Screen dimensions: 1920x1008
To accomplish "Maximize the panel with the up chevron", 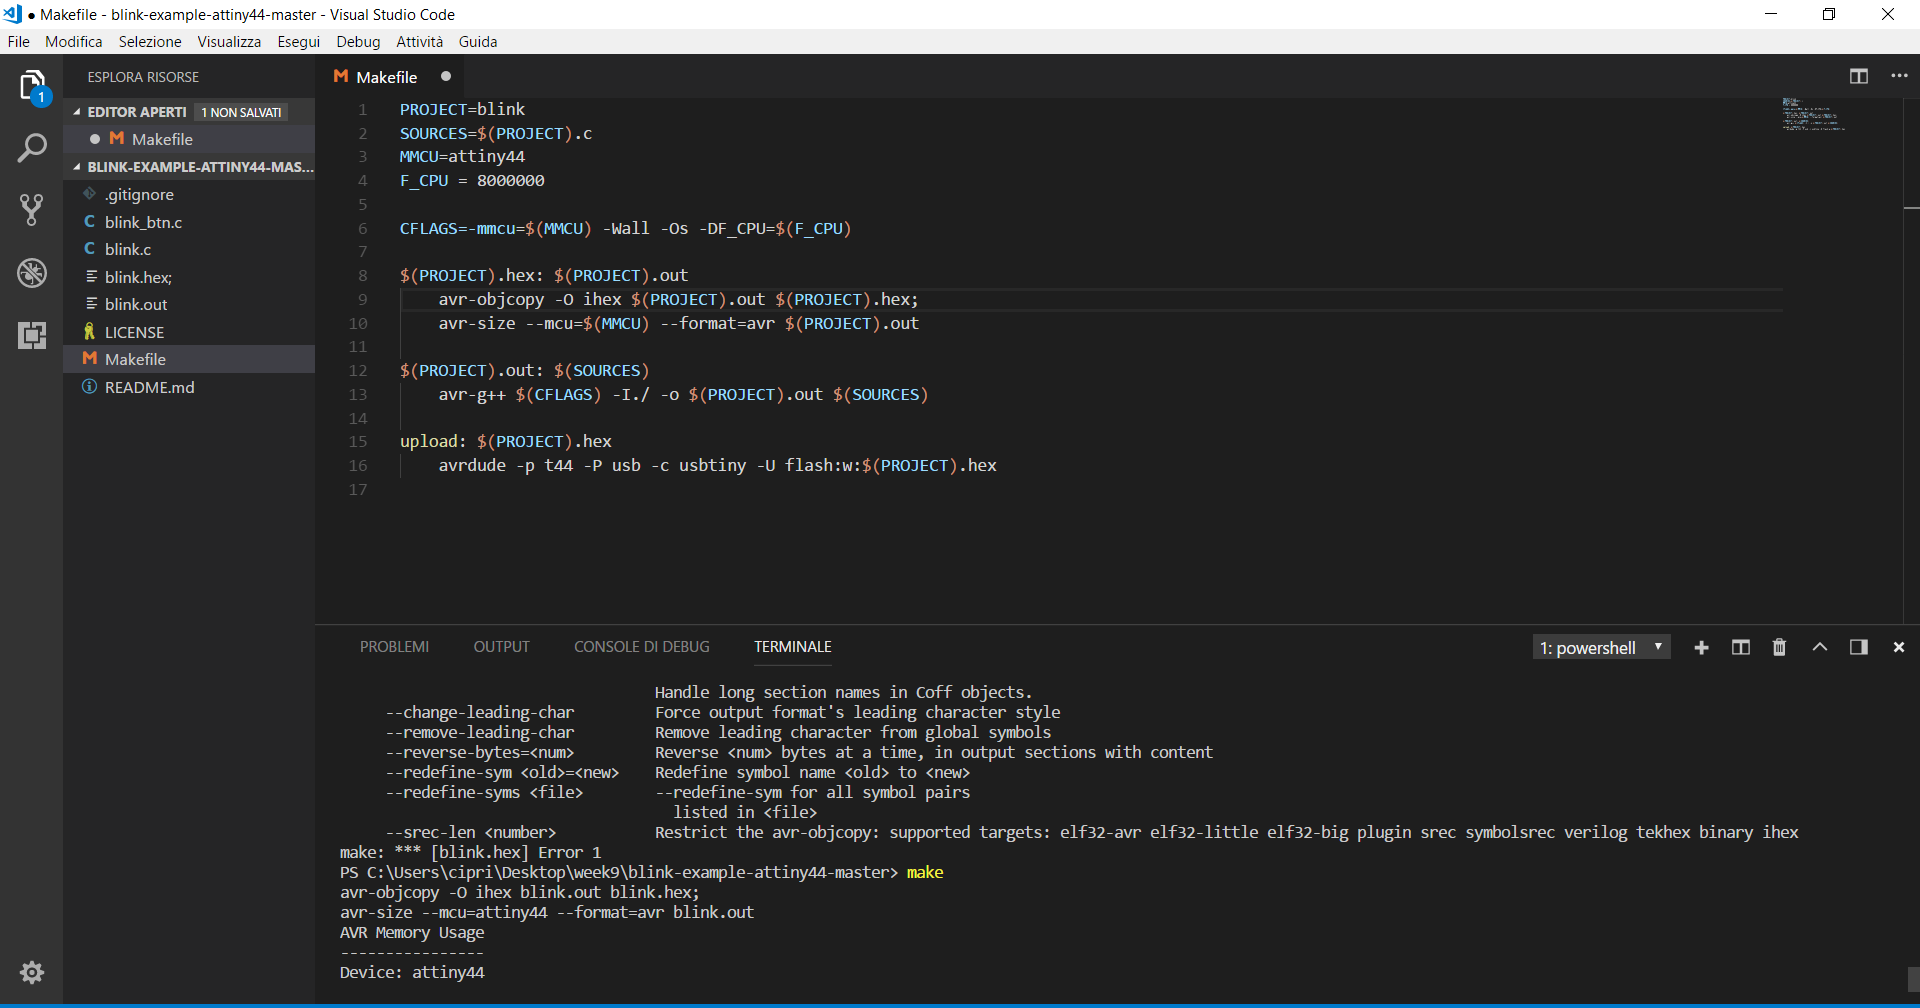I will click(x=1820, y=648).
